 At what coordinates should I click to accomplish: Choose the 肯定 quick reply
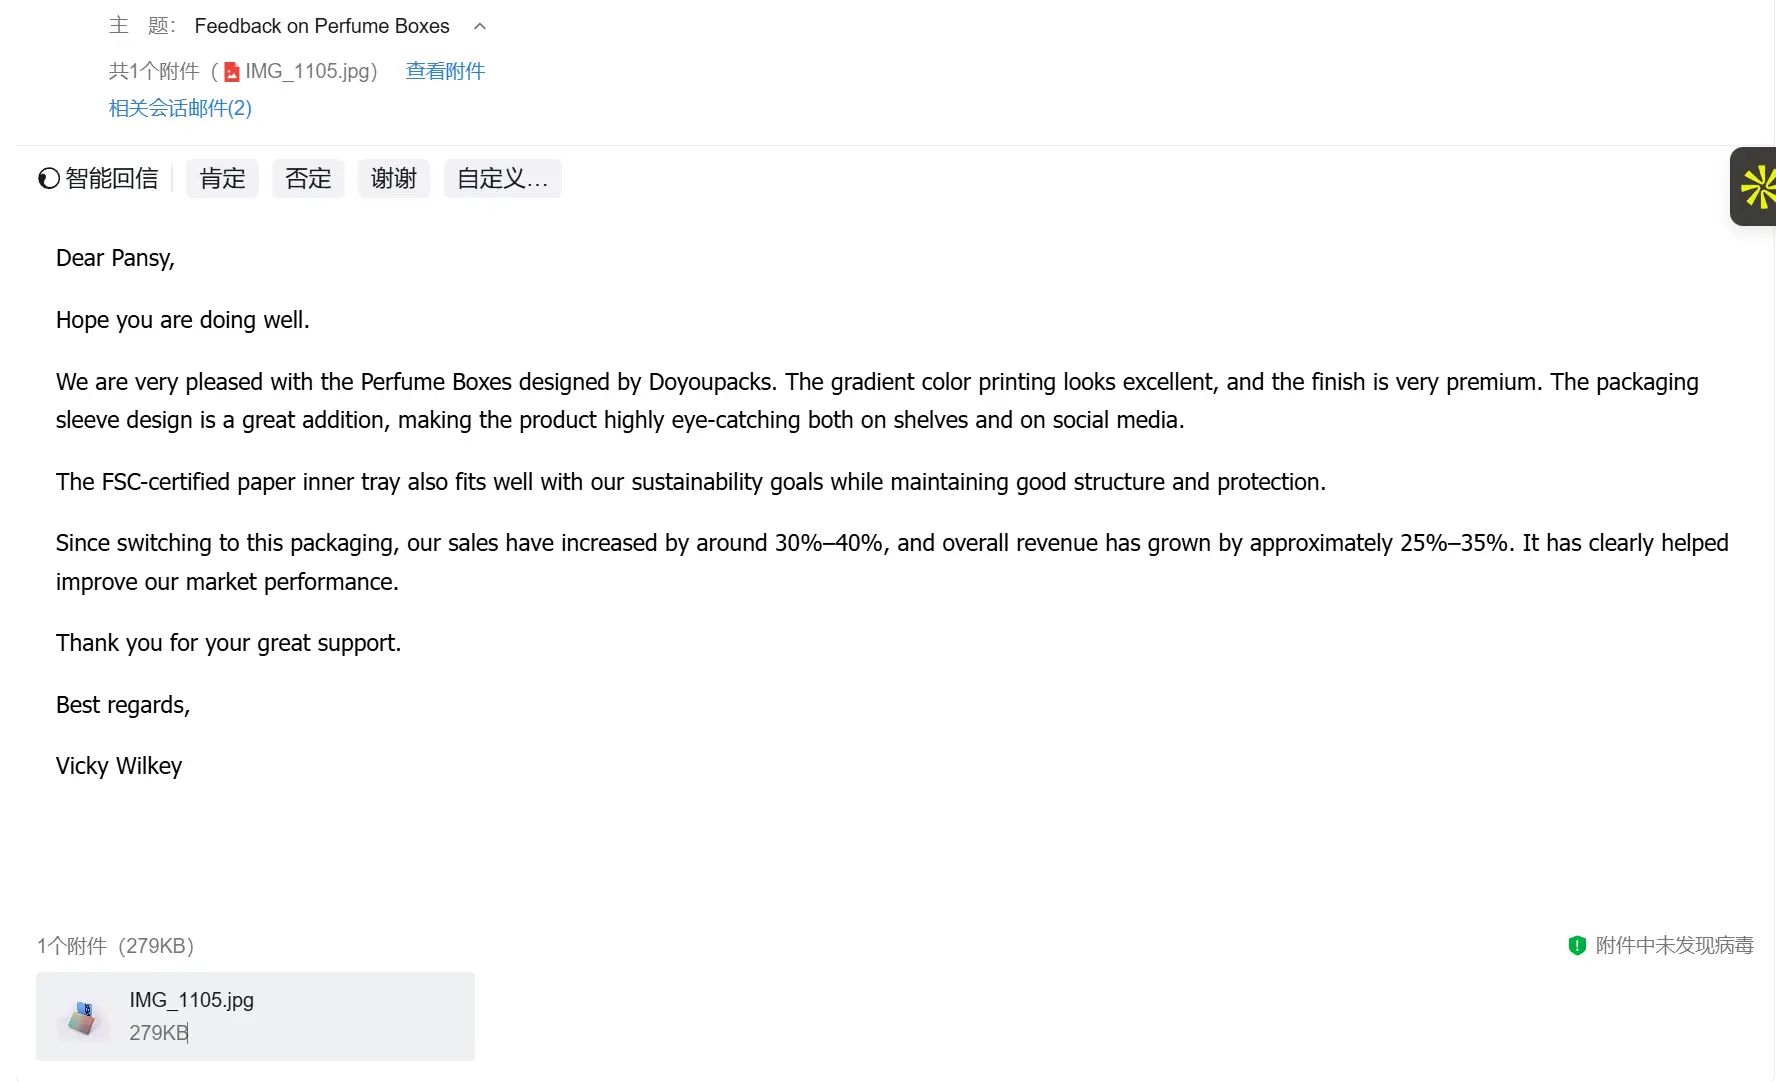click(222, 178)
